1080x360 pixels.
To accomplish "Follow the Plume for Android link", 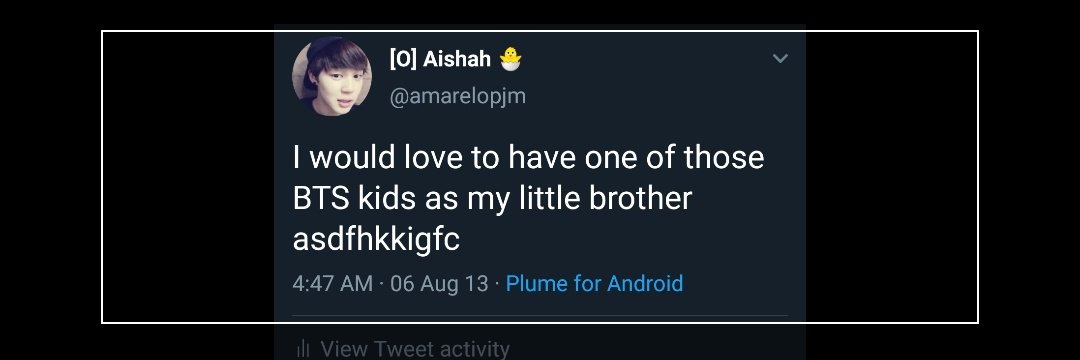I will point(594,284).
